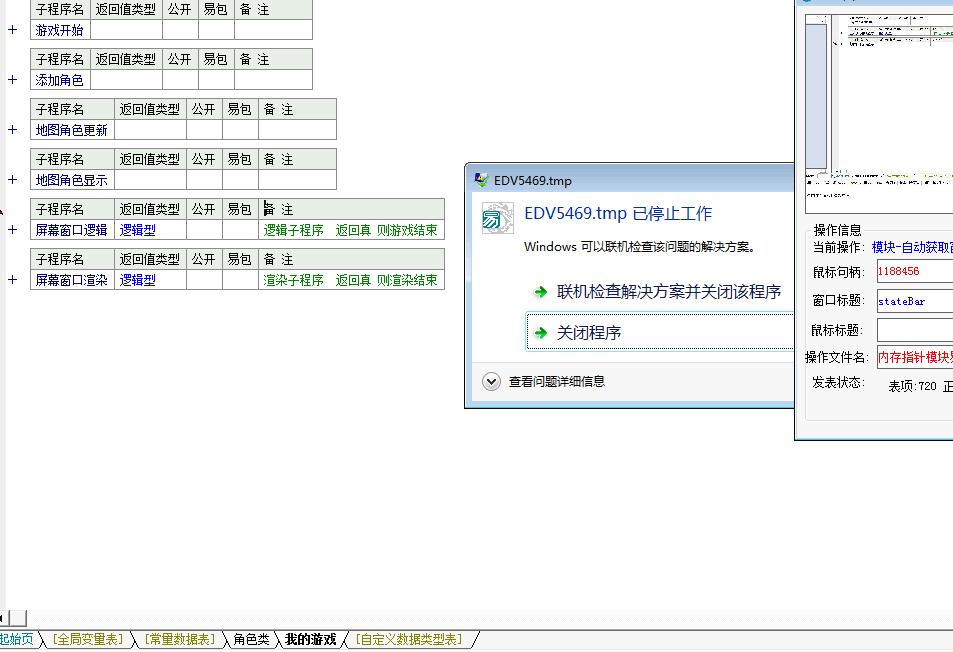Expand the 游戏开始 subroutine plus sign
The width and height of the screenshot is (953, 652).
[12, 29]
